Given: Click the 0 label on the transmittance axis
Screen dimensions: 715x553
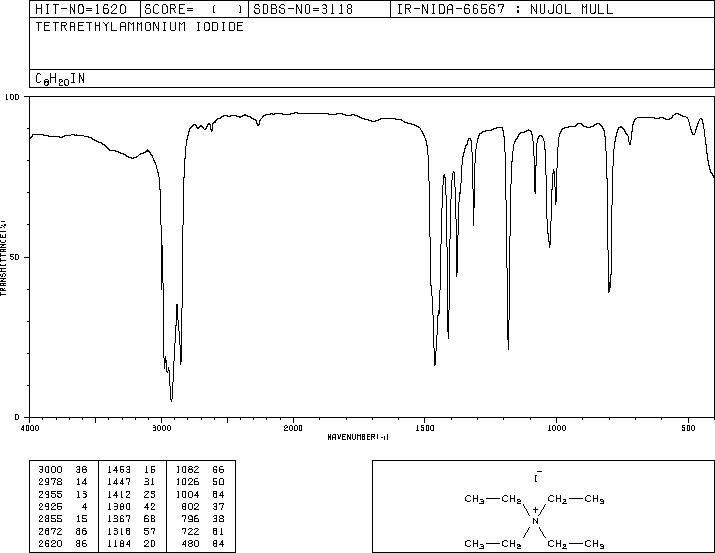Looking at the screenshot, I should point(17,417).
